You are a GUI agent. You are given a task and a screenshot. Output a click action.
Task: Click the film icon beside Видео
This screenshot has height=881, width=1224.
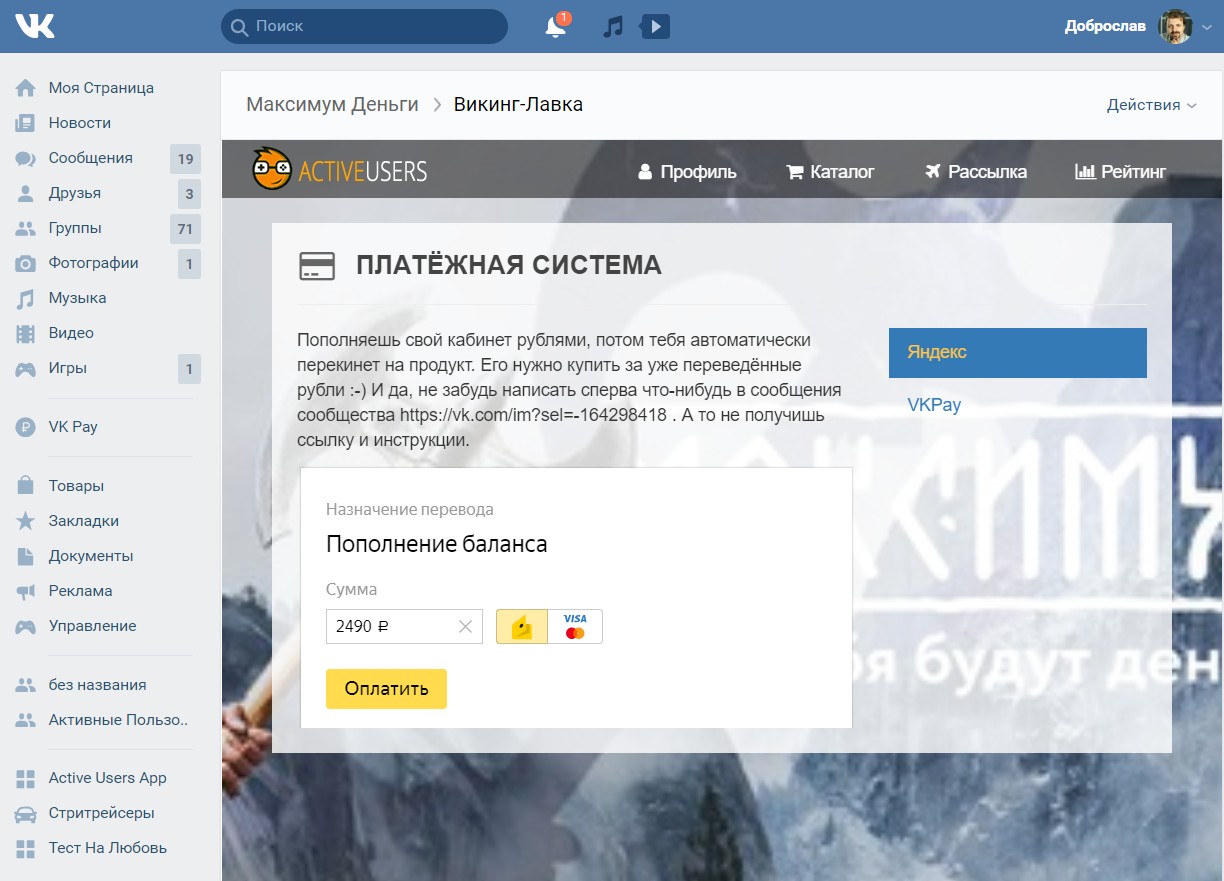(x=26, y=333)
